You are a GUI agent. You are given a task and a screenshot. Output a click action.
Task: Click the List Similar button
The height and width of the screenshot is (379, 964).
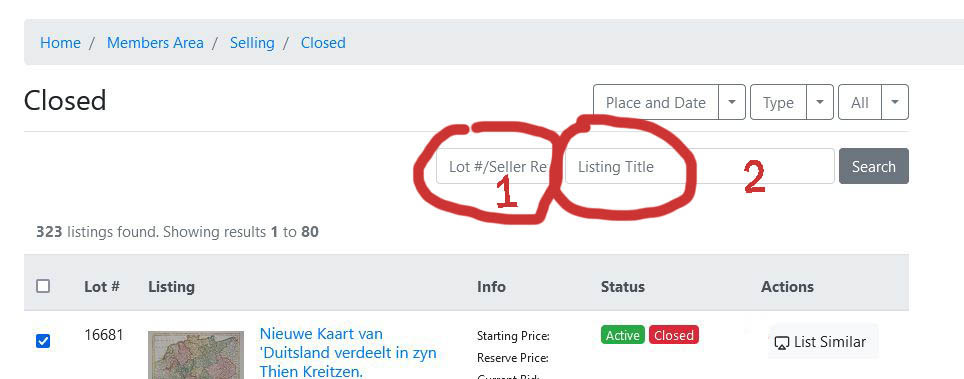point(823,341)
